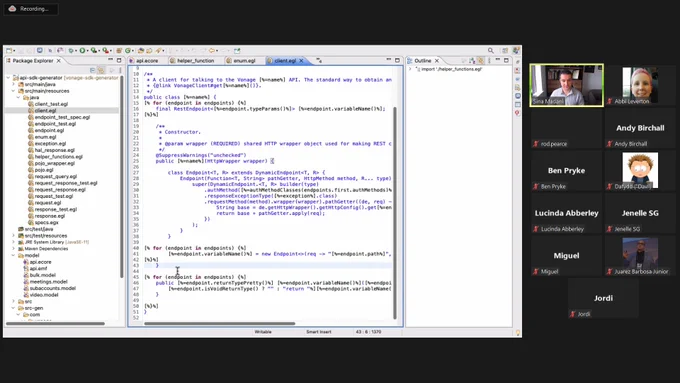Image resolution: width=680 pixels, height=383 pixels.
Task: Minimize the Package Explorer view
Action: point(110,59)
